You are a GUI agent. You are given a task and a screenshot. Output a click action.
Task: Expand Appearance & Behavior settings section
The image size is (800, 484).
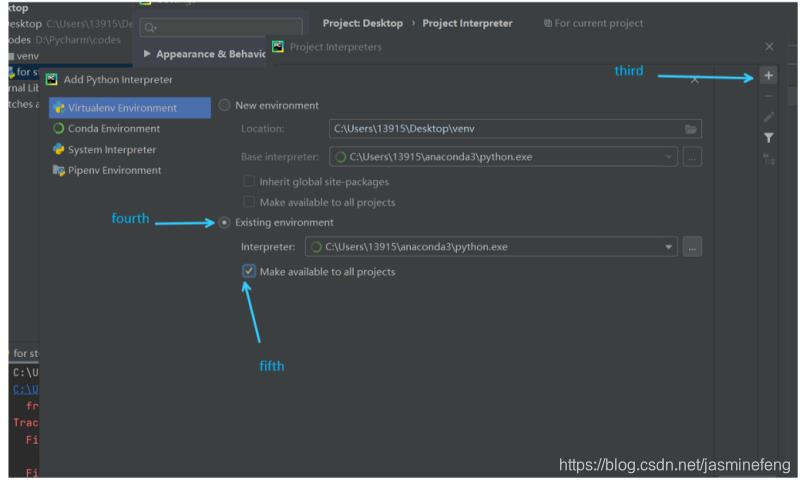[147, 54]
